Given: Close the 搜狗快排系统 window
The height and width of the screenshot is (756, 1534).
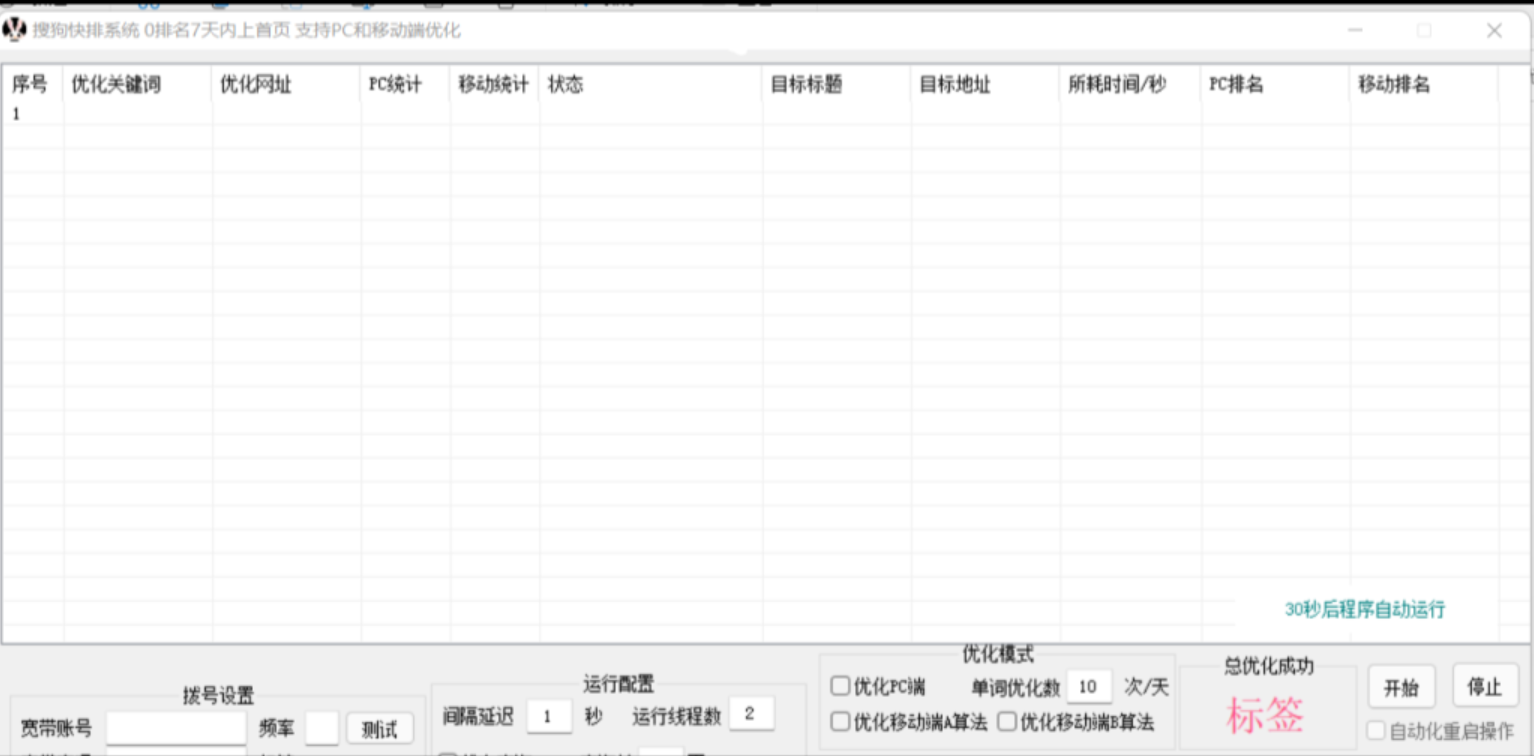Looking at the screenshot, I should coord(1494,31).
